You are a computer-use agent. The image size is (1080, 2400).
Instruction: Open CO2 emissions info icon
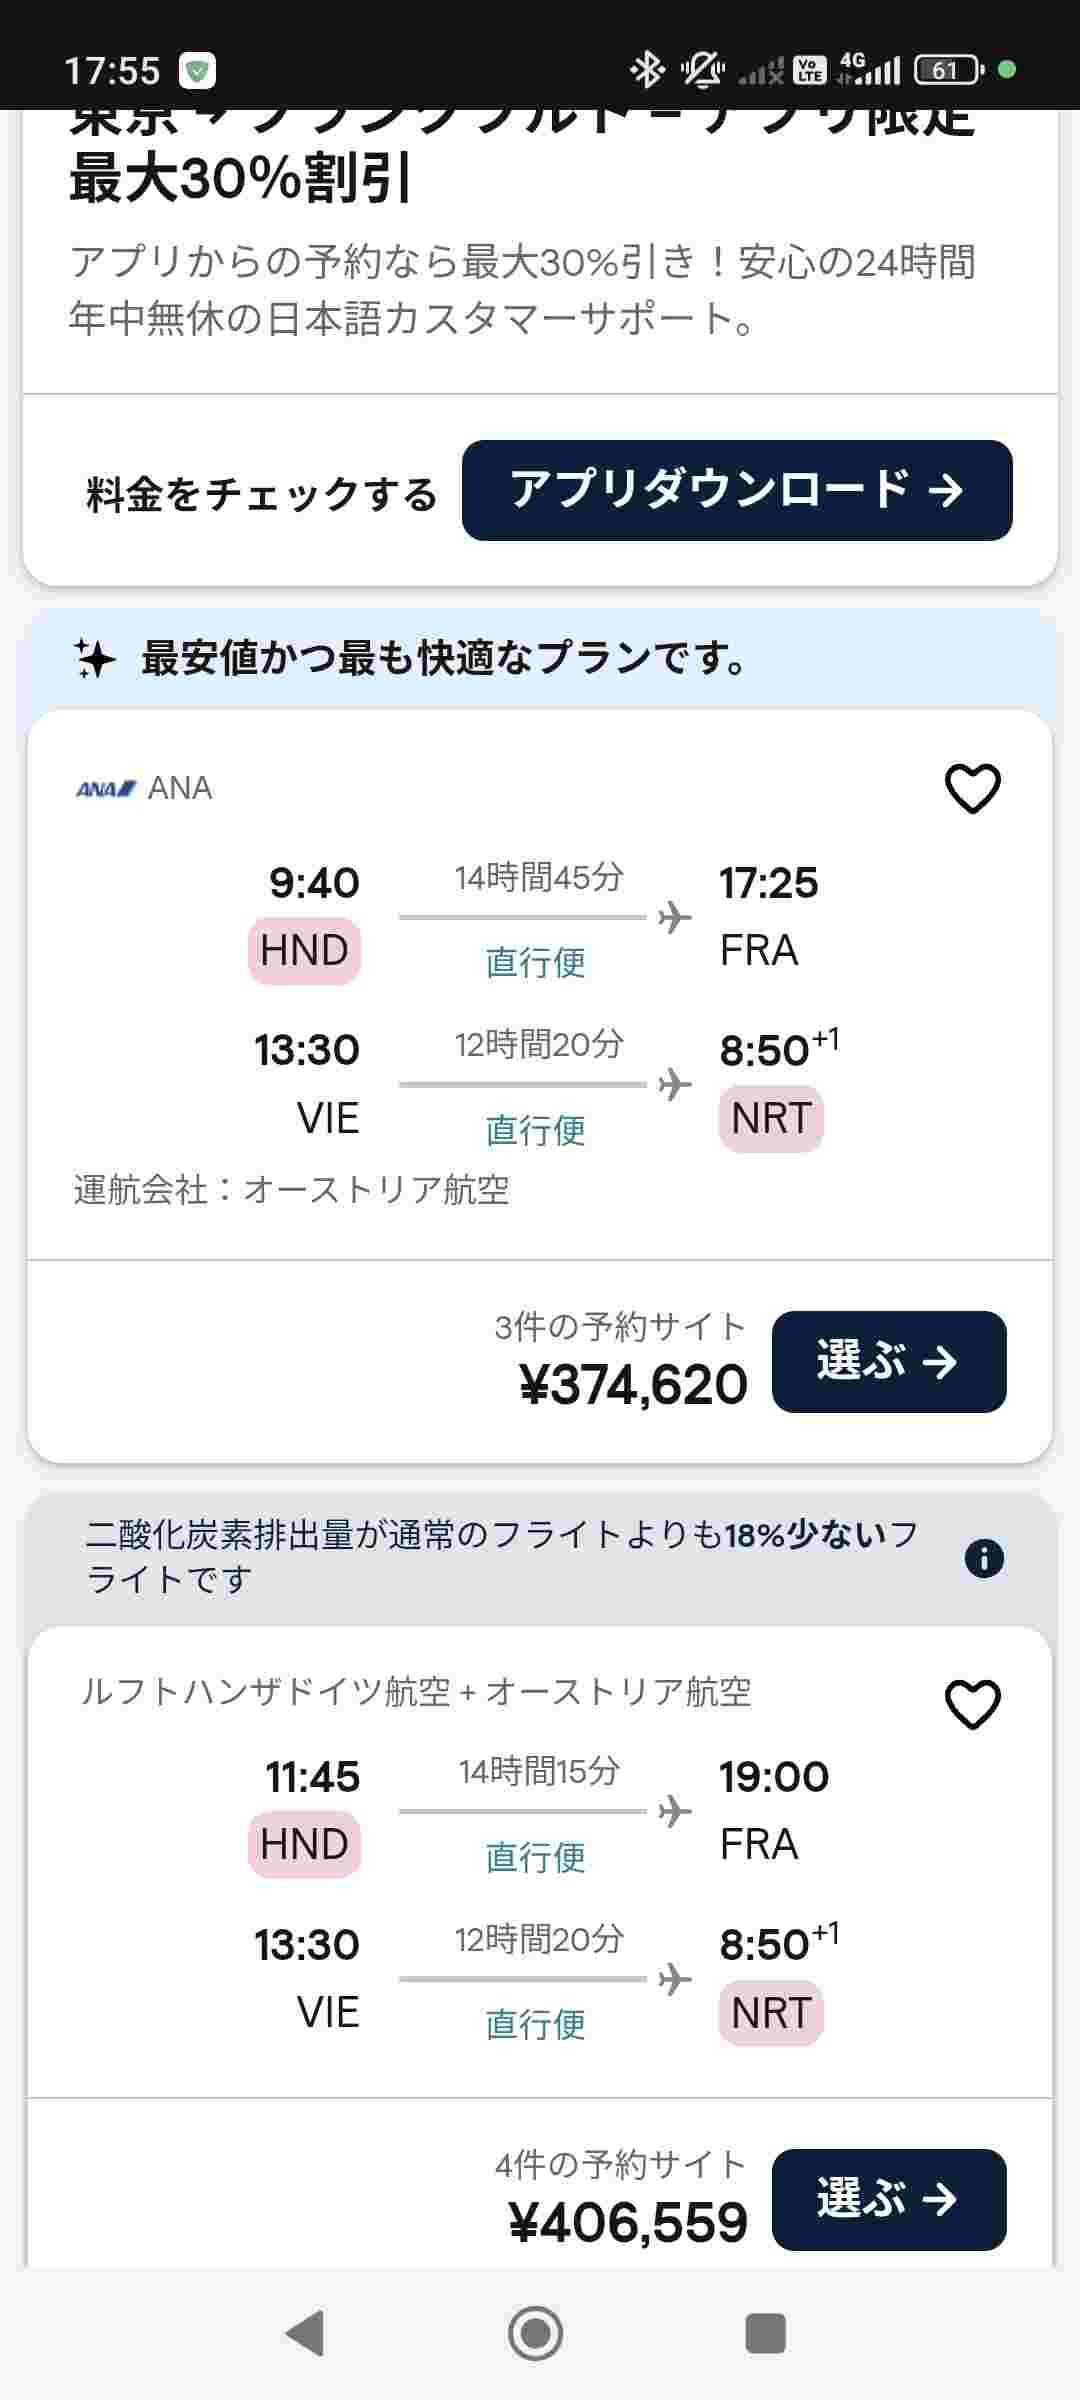[x=984, y=1558]
